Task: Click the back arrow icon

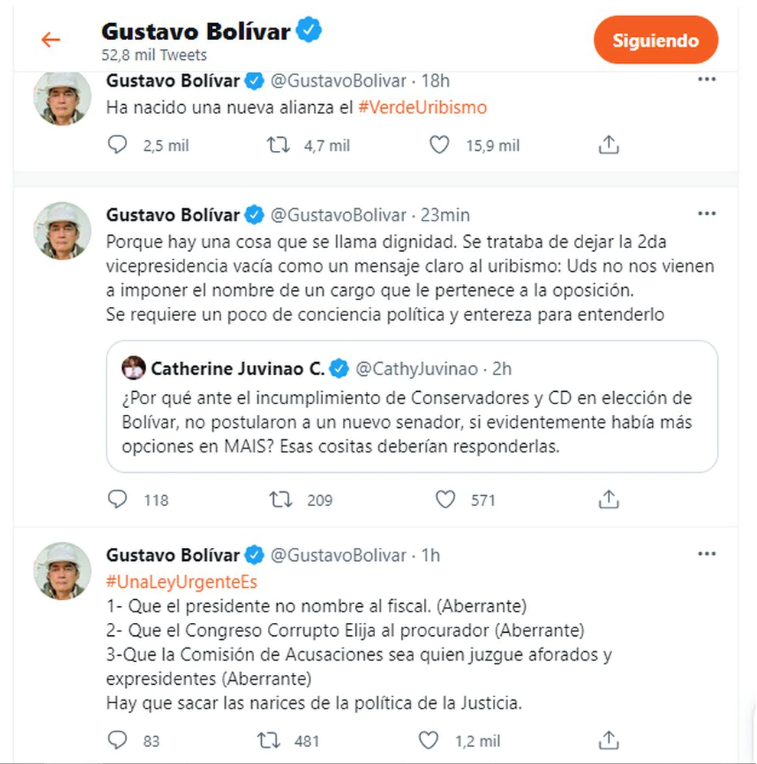Action: click(x=50, y=40)
